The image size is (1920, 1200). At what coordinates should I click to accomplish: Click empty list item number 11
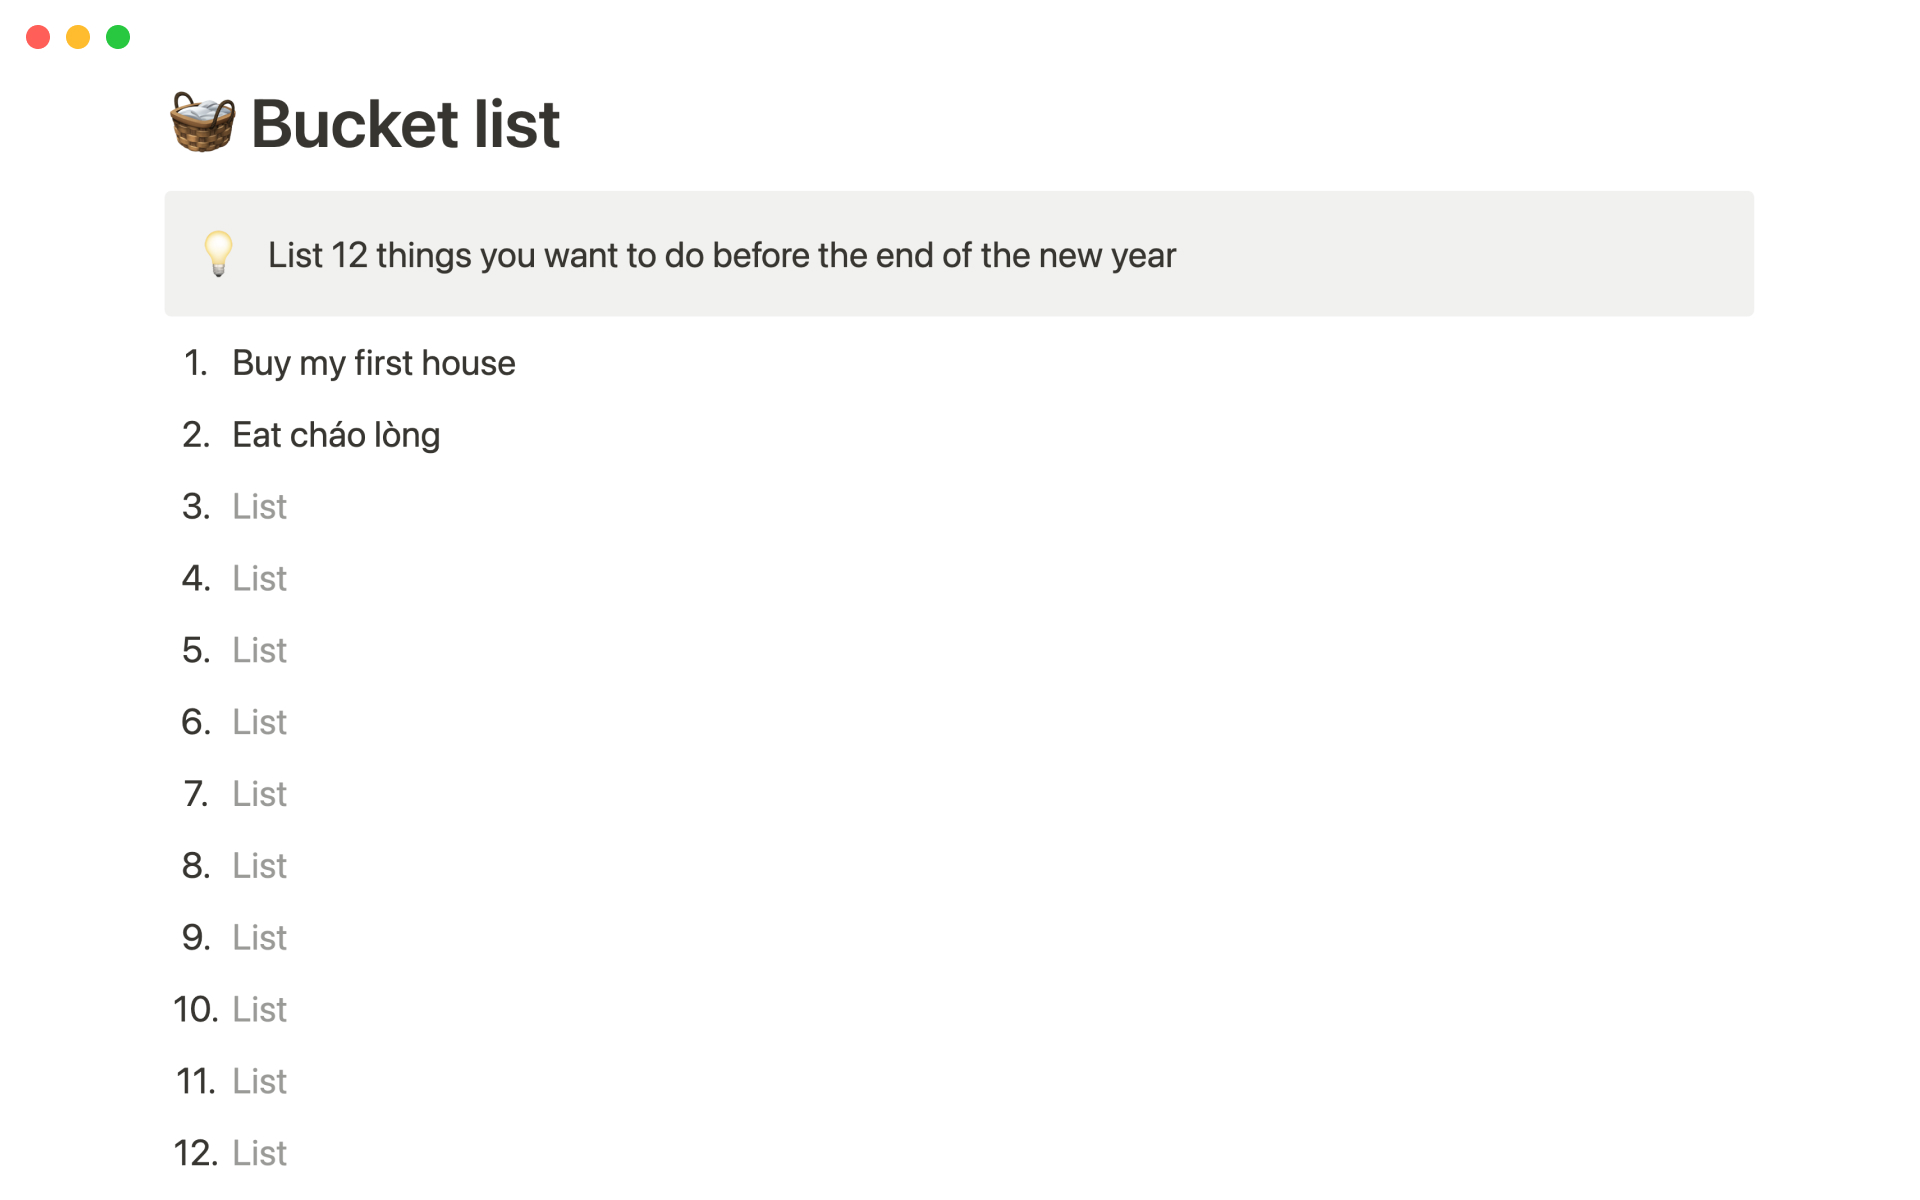[x=260, y=1082]
